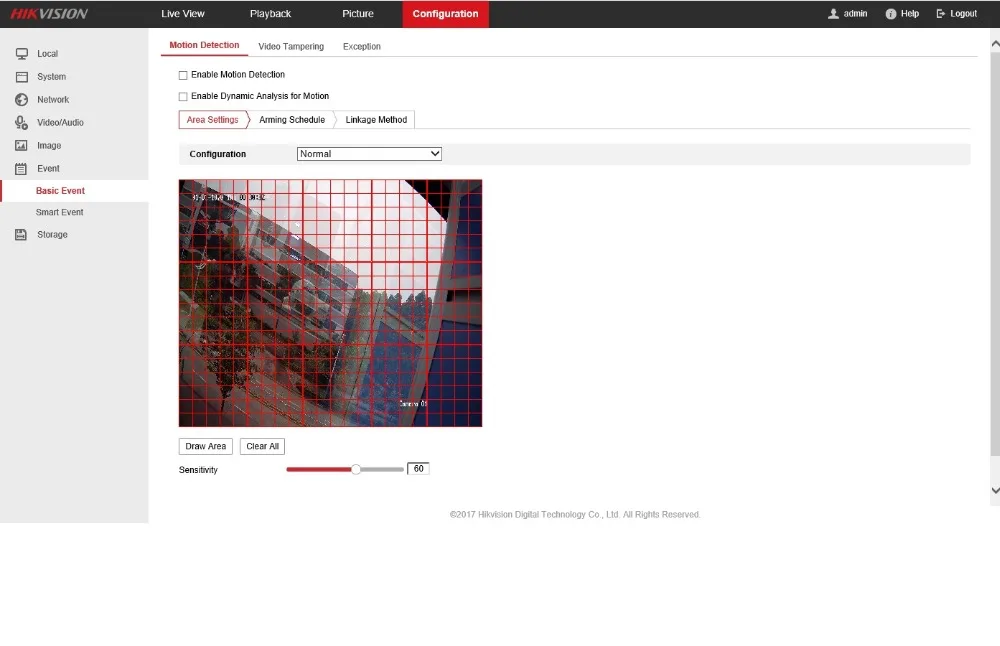Open the Configuration Normal dropdown
The width and height of the screenshot is (1000, 646).
[369, 154]
